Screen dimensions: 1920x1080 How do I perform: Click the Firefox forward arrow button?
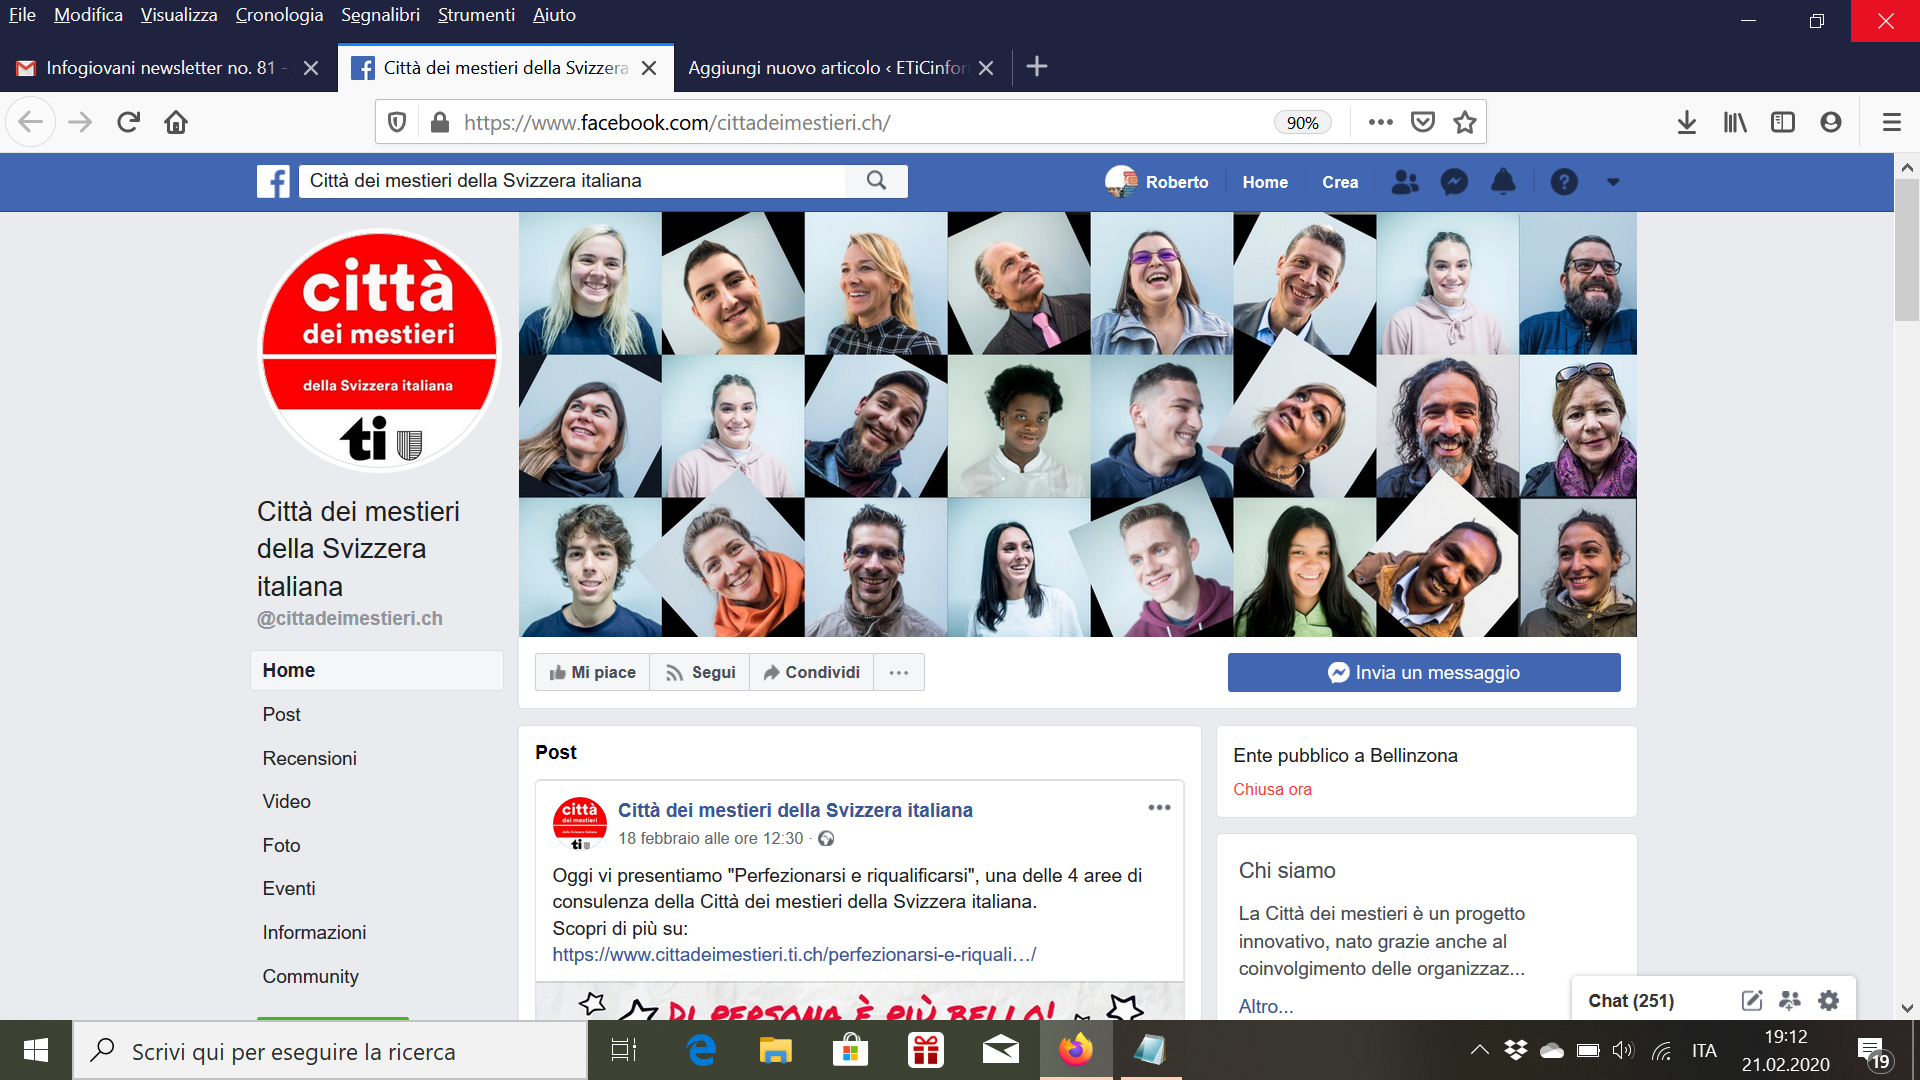click(x=80, y=122)
